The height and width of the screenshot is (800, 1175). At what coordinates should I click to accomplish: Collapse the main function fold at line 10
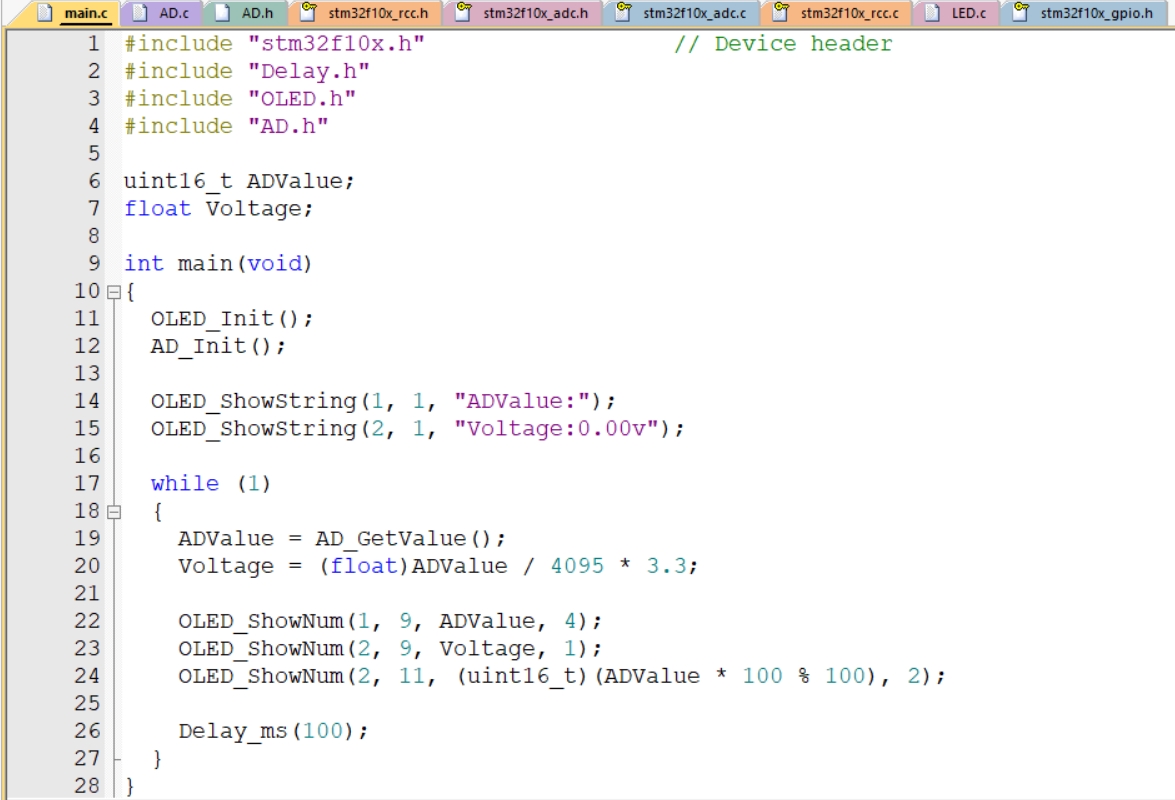(x=114, y=292)
